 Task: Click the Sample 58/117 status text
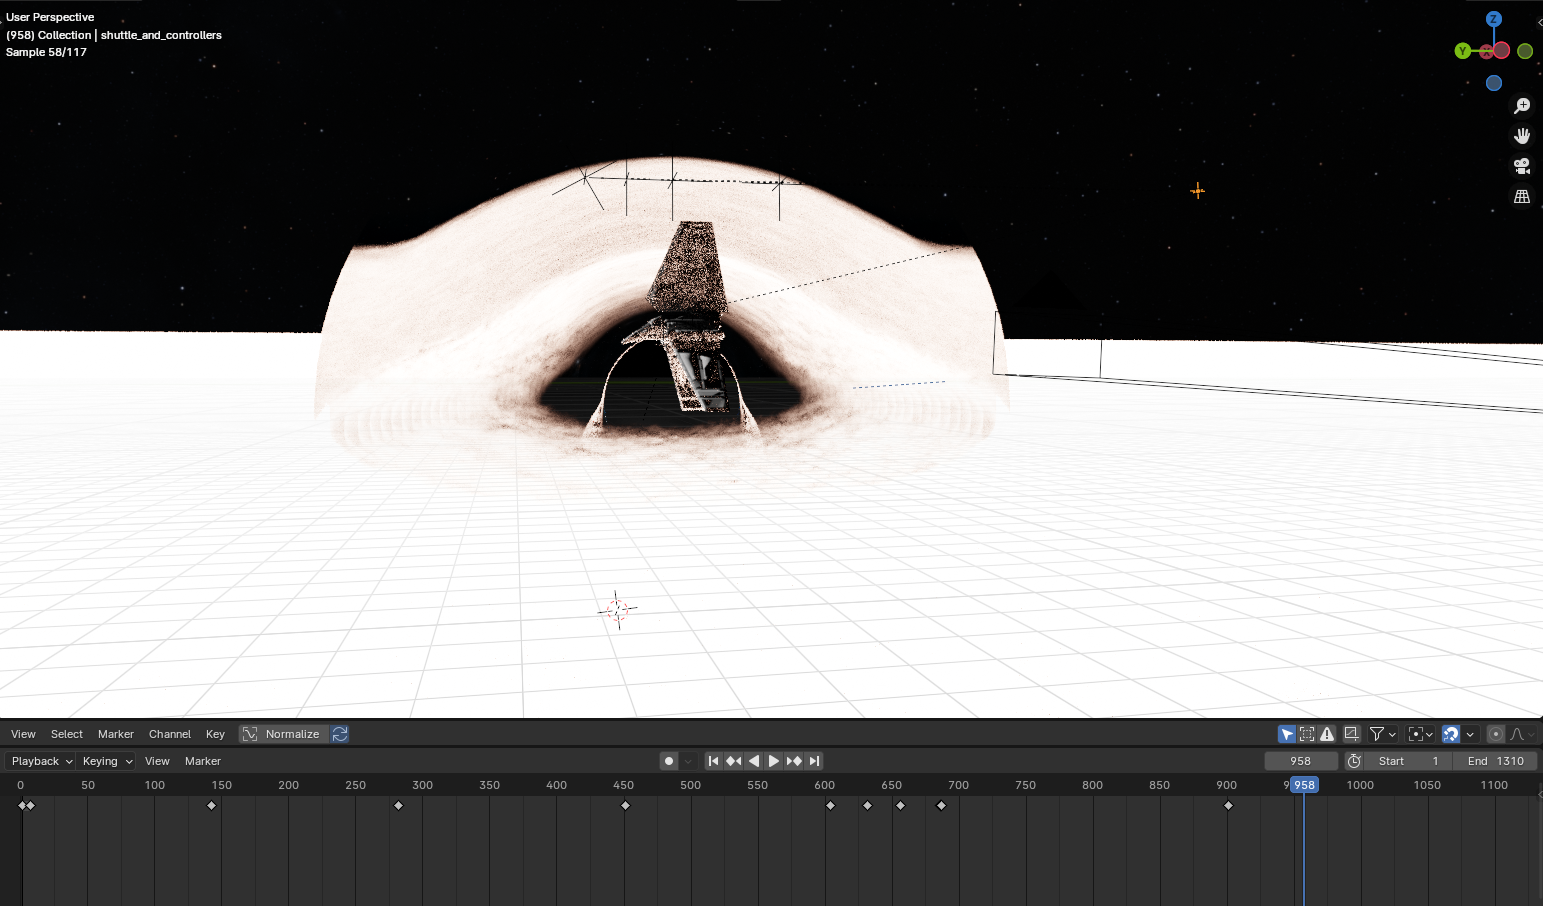tap(46, 52)
